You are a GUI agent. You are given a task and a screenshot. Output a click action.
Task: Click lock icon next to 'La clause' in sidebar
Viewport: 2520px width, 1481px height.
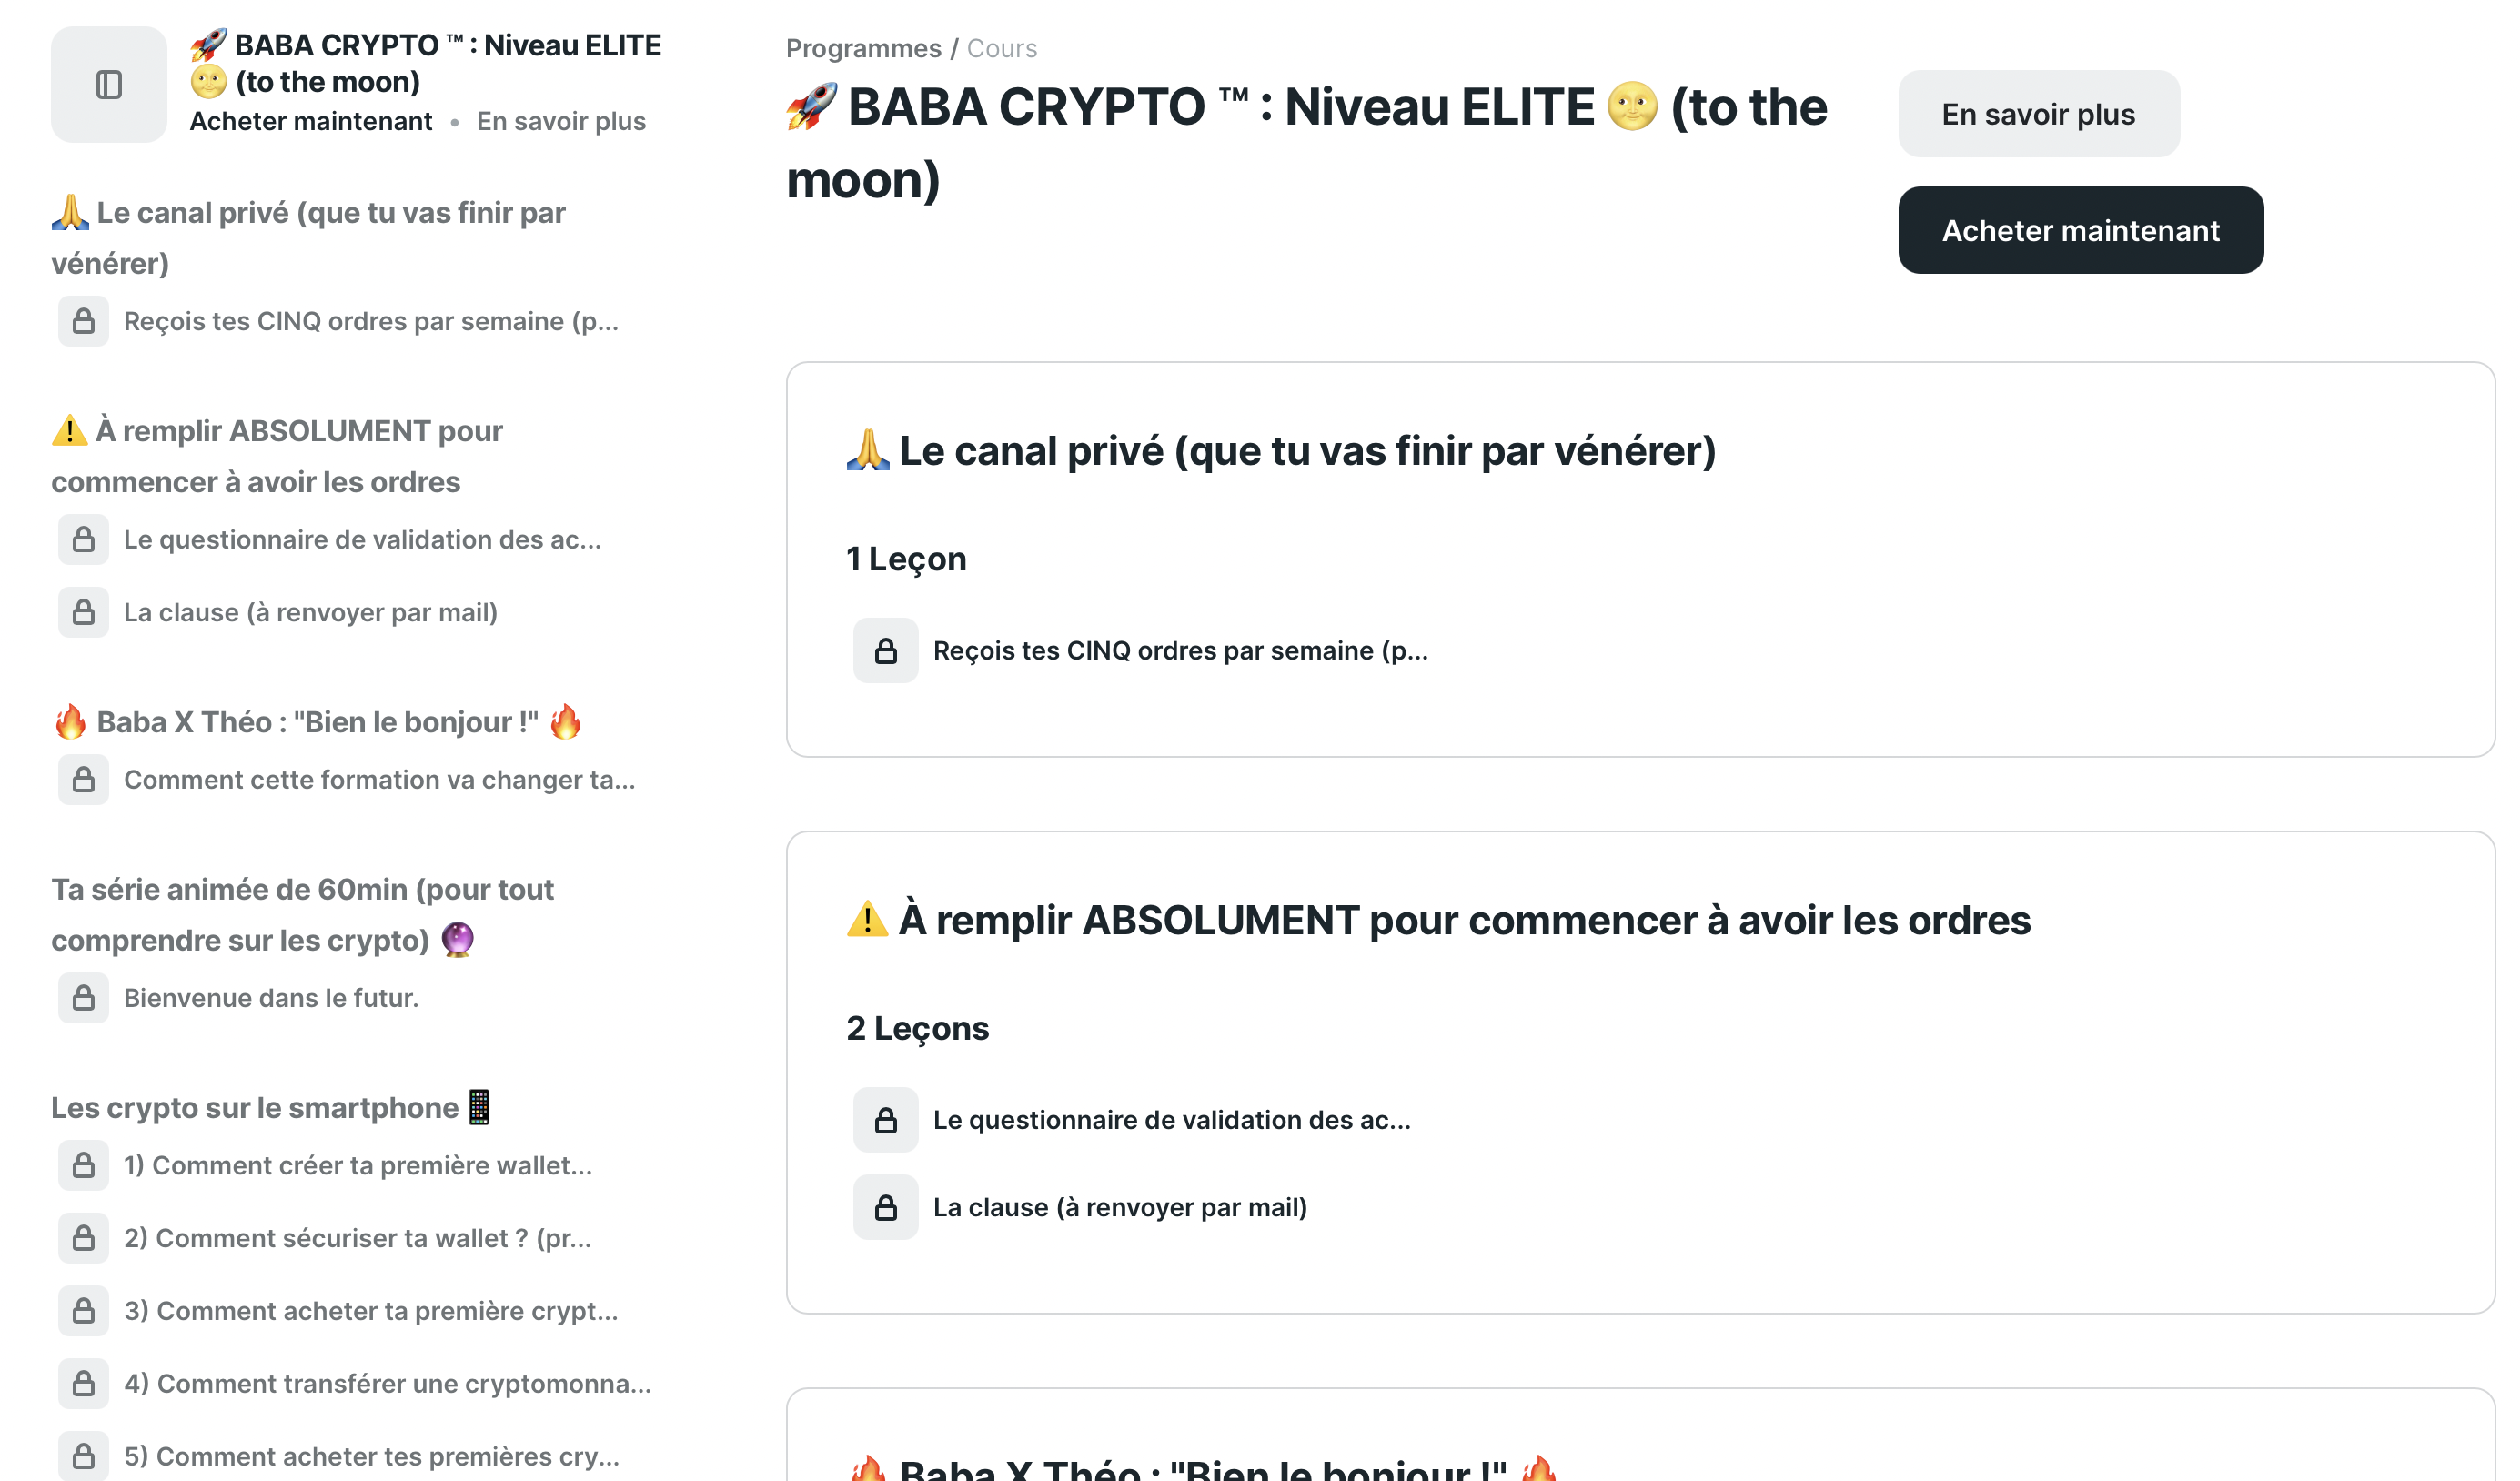(x=84, y=612)
